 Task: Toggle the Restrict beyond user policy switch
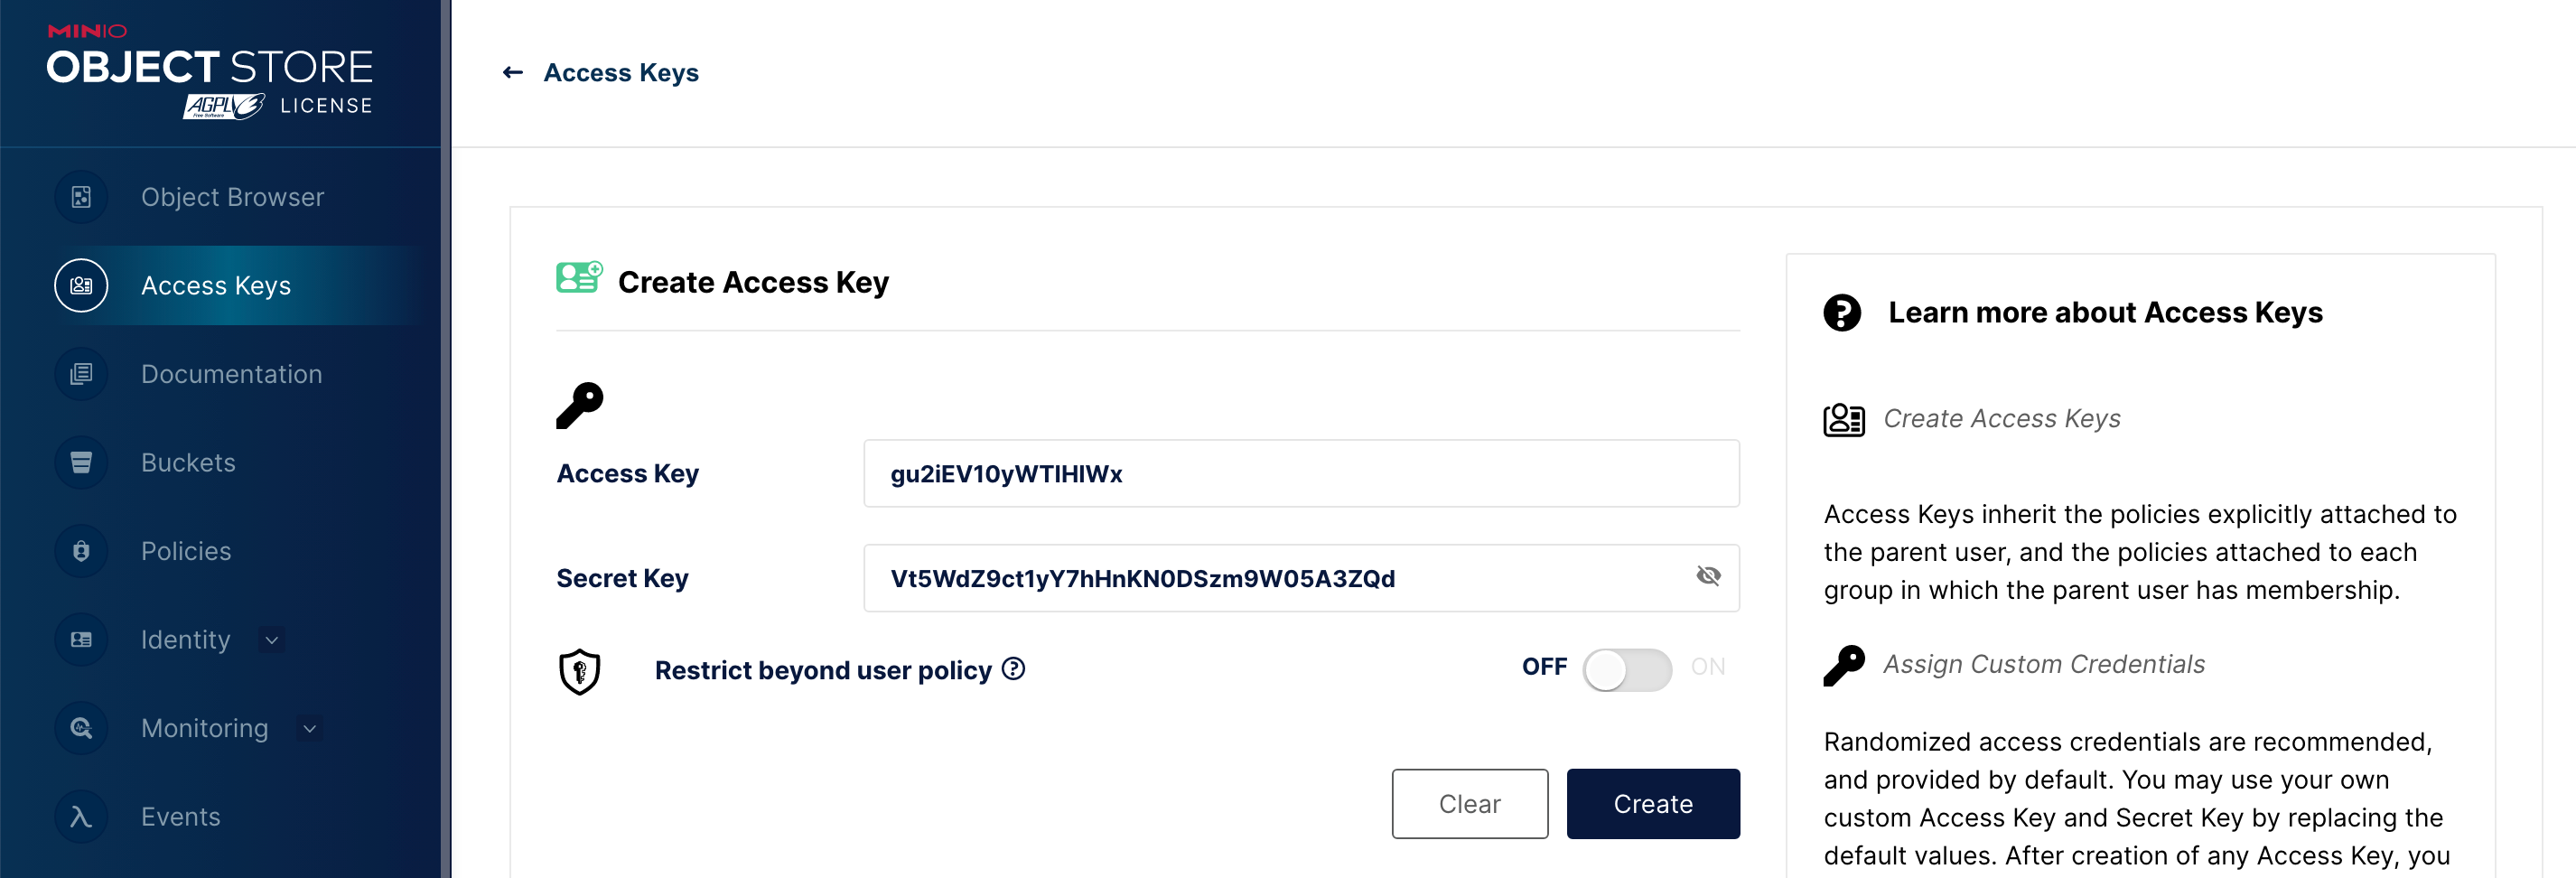point(1626,669)
